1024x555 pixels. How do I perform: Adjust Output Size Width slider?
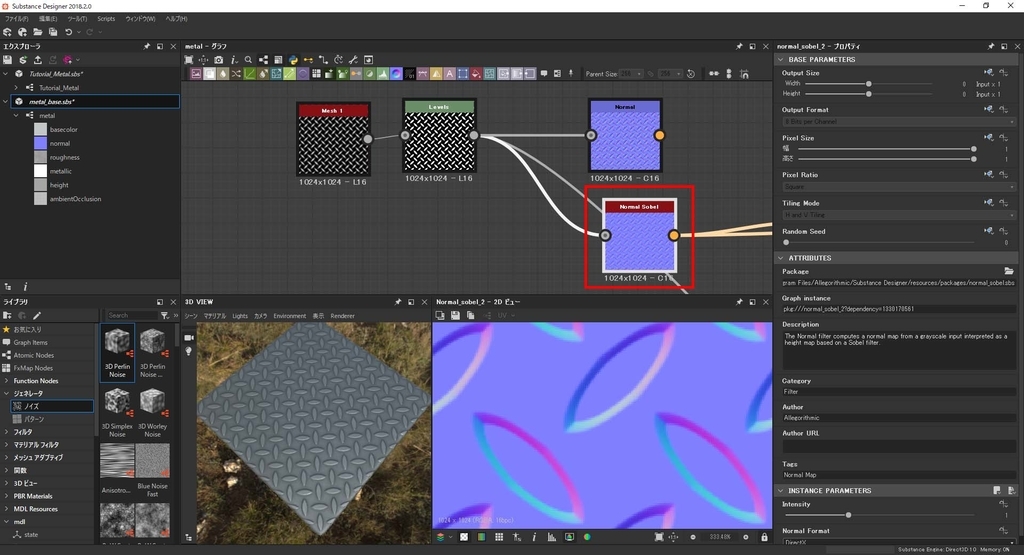click(869, 84)
